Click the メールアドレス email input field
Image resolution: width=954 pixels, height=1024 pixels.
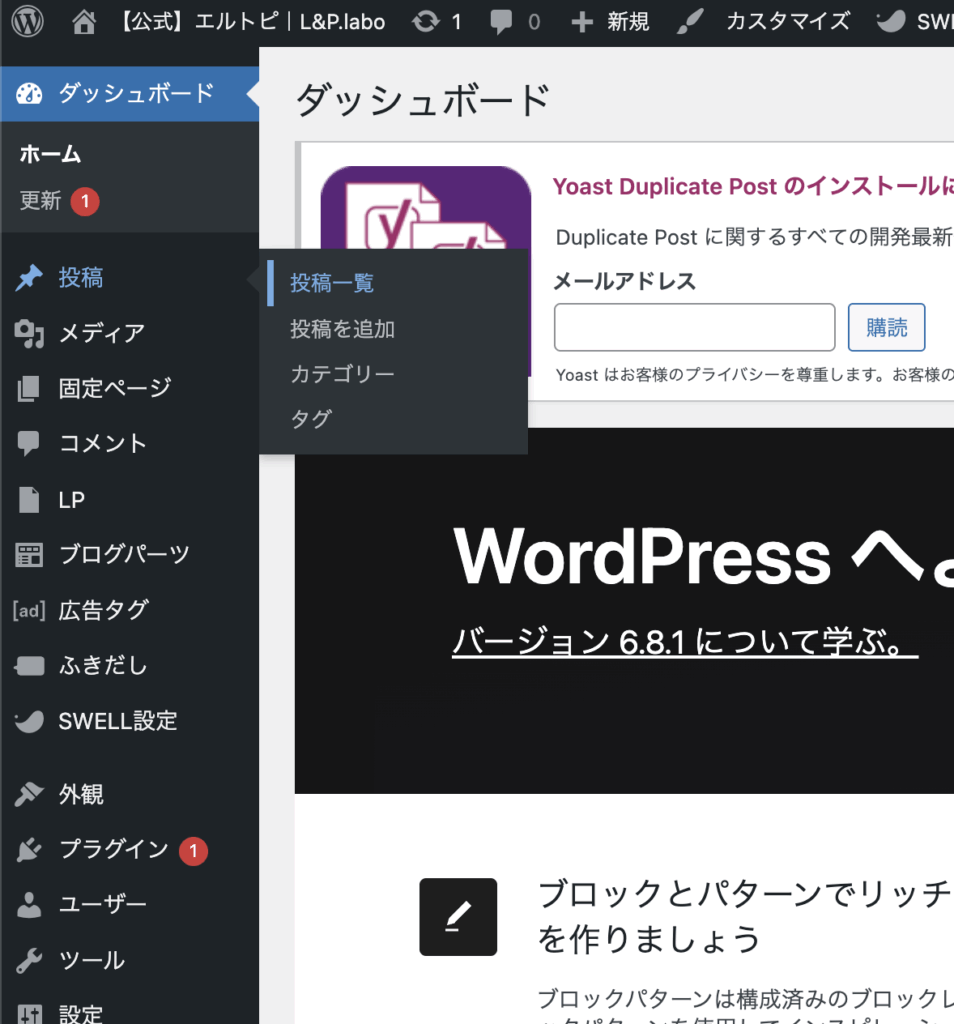click(694, 328)
